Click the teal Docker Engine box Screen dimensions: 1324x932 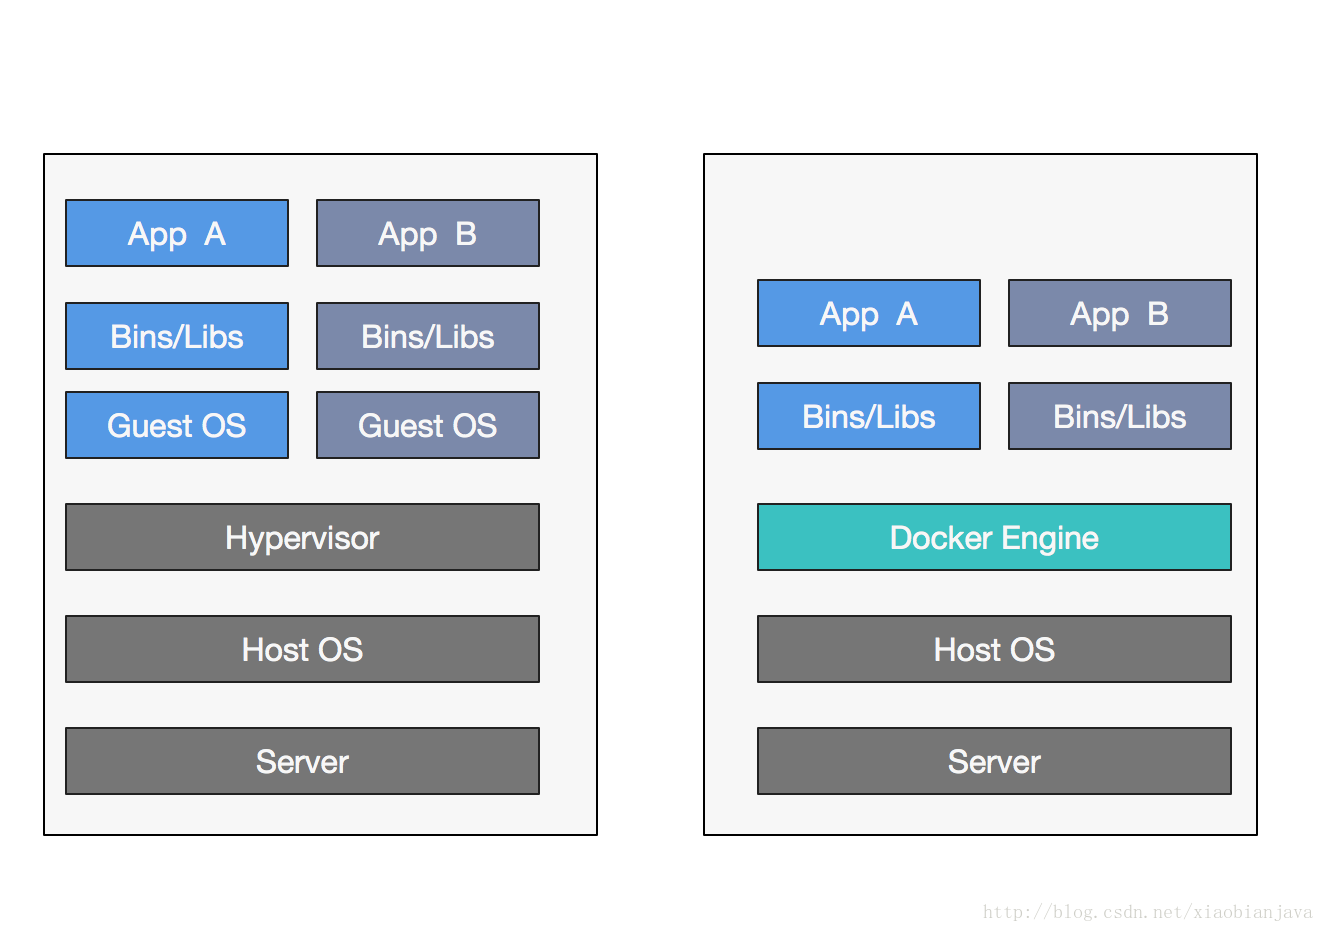pos(994,537)
